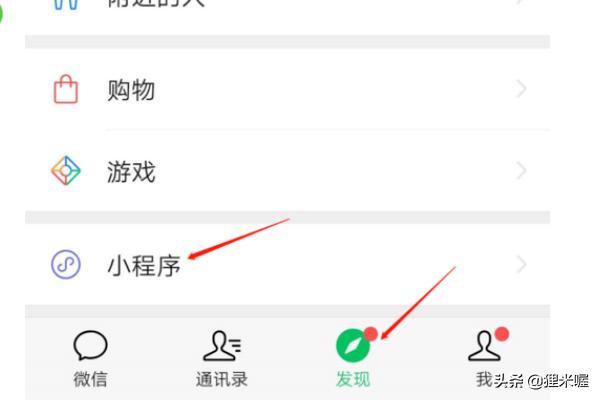Screen dimensions: 600x400
Task: Open the 小程序 mini programs entry label
Action: point(143,266)
